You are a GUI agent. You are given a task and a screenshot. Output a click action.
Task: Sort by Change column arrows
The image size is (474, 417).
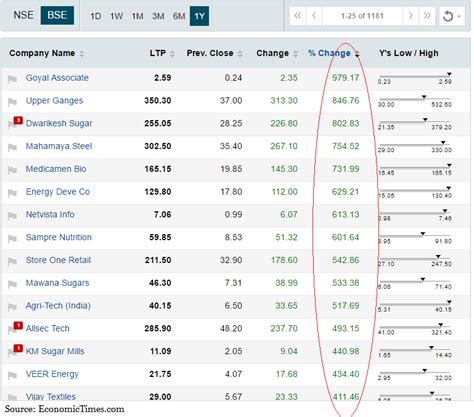click(x=295, y=54)
